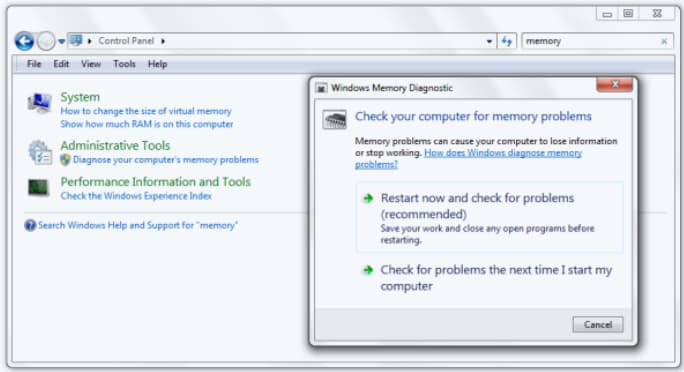Click Performance Information monitor icon

[x=39, y=188]
